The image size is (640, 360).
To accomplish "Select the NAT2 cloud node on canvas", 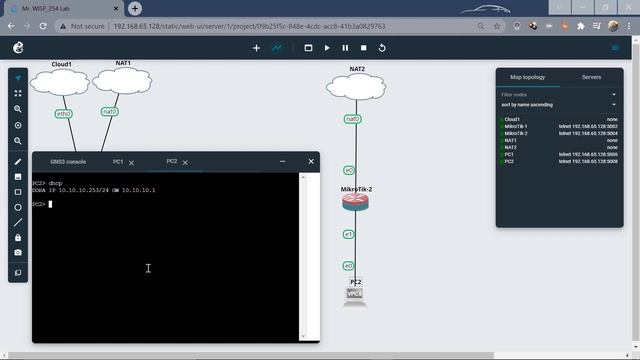I will (x=356, y=87).
